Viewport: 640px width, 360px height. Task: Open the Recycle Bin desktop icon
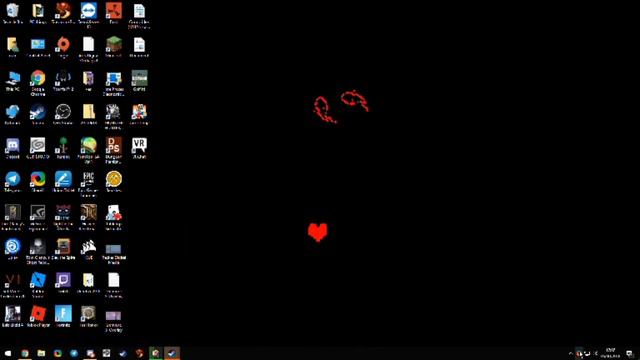pyautogui.click(x=13, y=11)
